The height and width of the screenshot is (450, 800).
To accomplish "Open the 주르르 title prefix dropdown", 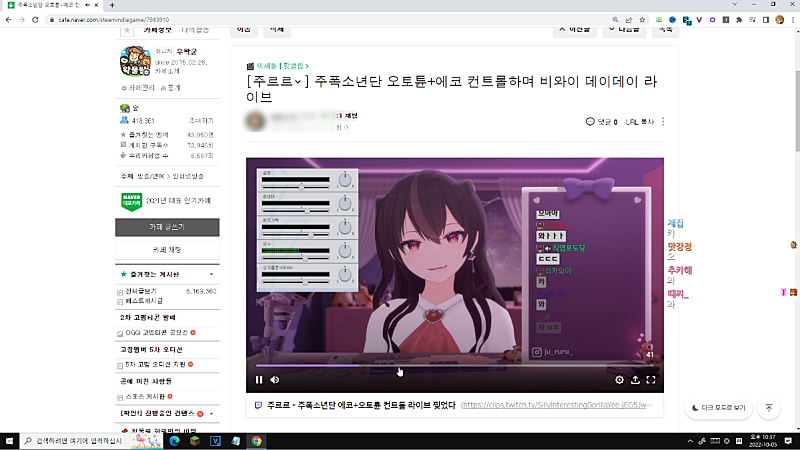I will point(282,80).
